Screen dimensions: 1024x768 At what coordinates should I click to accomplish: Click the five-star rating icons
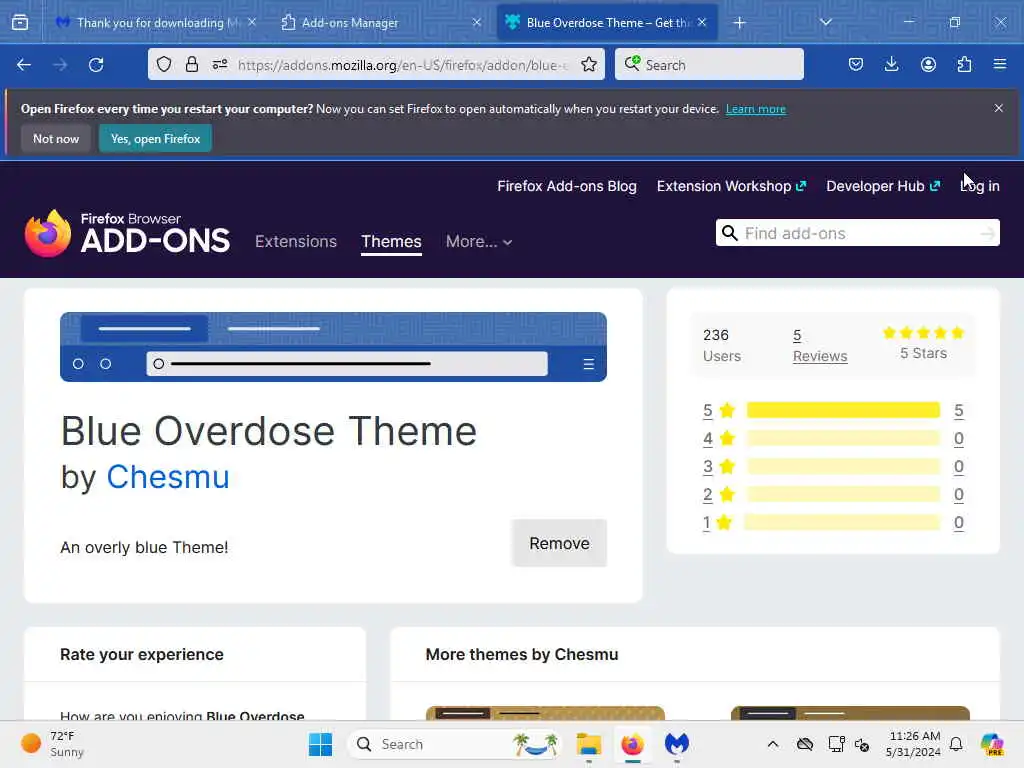[923, 333]
